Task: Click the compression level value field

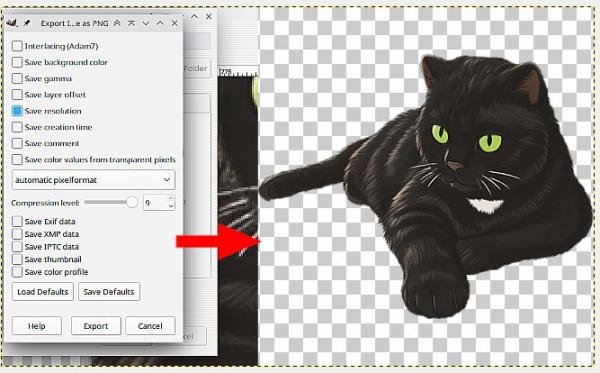Action: pyautogui.click(x=155, y=203)
